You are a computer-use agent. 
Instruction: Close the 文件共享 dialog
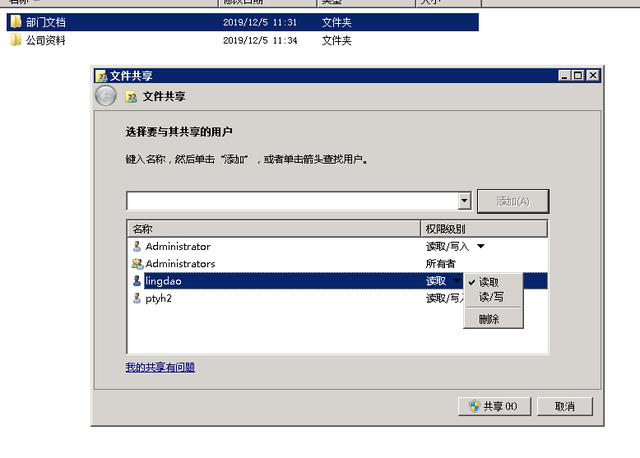click(x=593, y=76)
